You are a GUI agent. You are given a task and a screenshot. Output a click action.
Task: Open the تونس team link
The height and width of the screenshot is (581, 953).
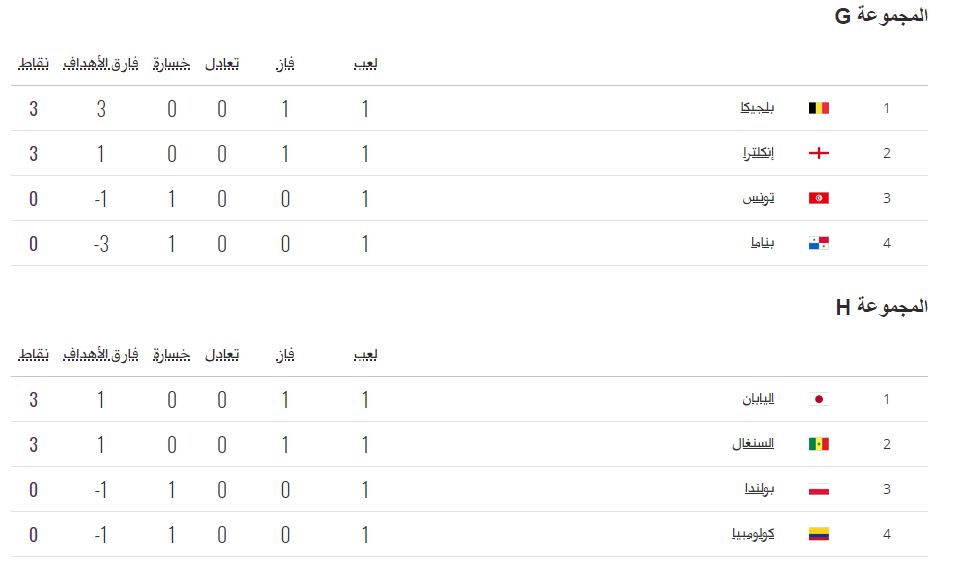tap(758, 198)
